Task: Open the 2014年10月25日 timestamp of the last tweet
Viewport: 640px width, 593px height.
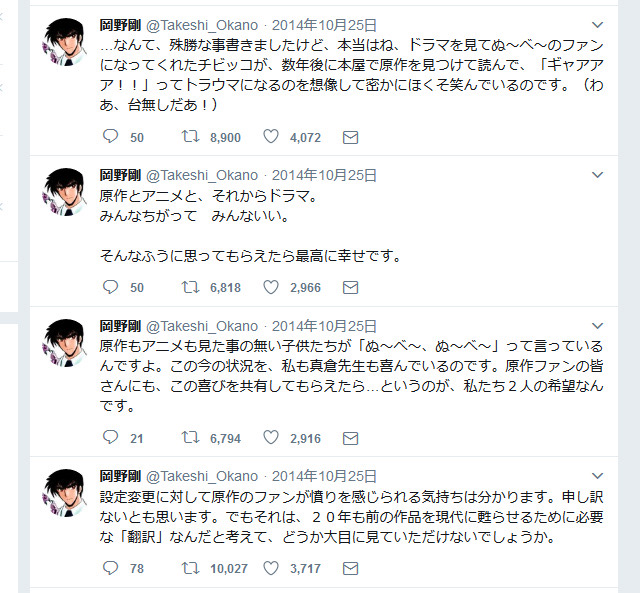Action: coord(324,476)
